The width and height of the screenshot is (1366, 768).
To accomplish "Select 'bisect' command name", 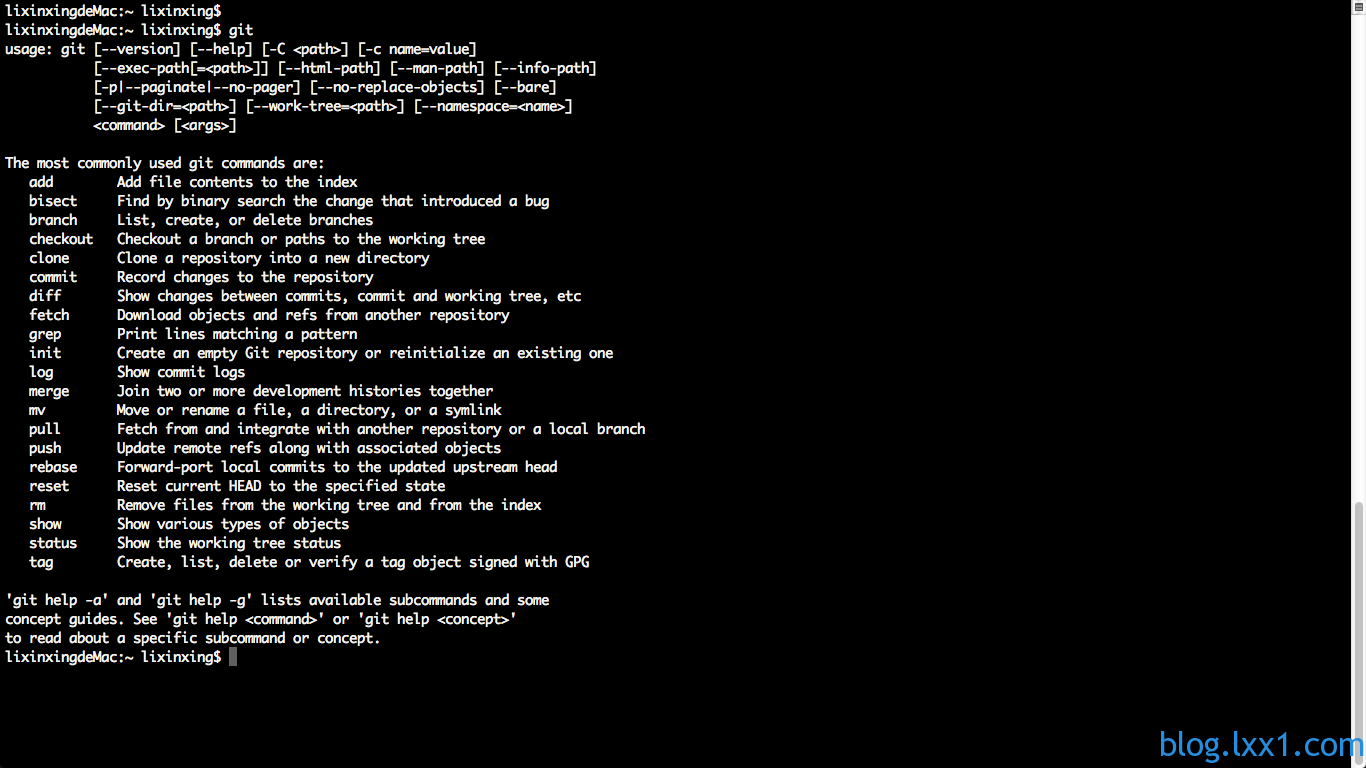I will click(x=53, y=201).
